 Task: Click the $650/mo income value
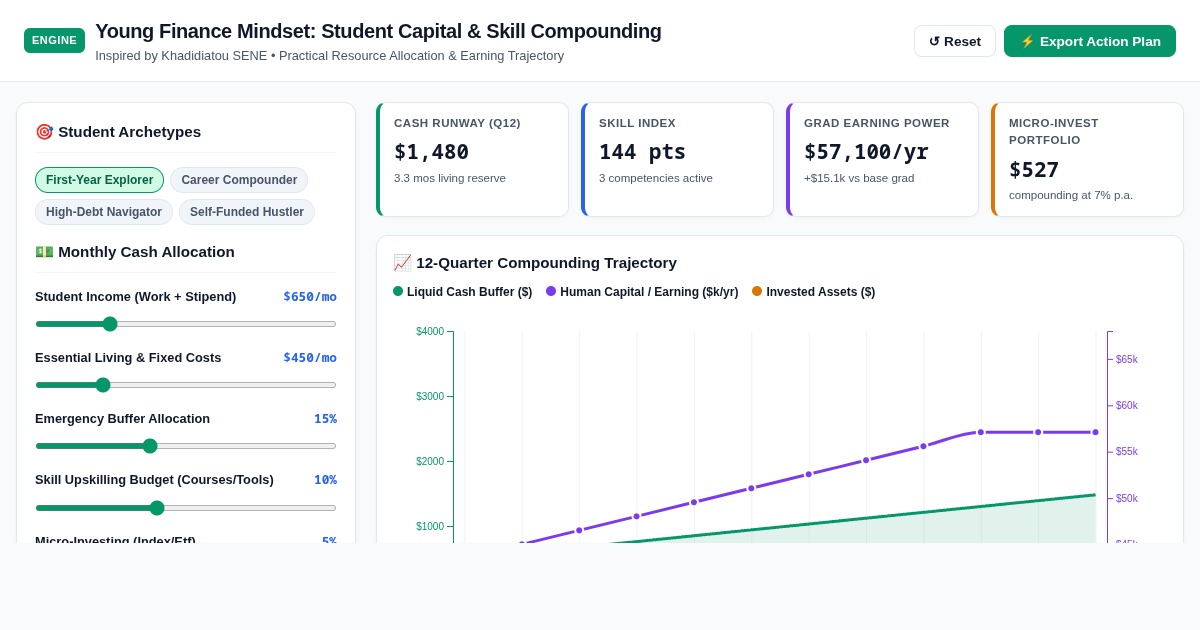(x=310, y=297)
